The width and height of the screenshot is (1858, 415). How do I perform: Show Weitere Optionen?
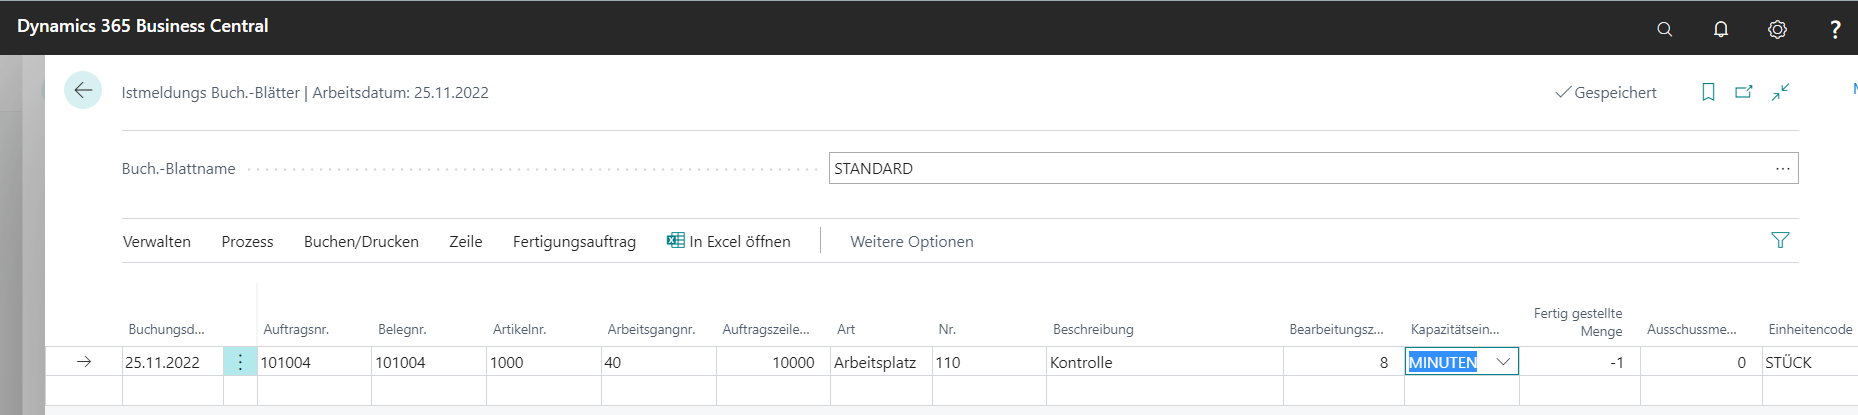(912, 241)
